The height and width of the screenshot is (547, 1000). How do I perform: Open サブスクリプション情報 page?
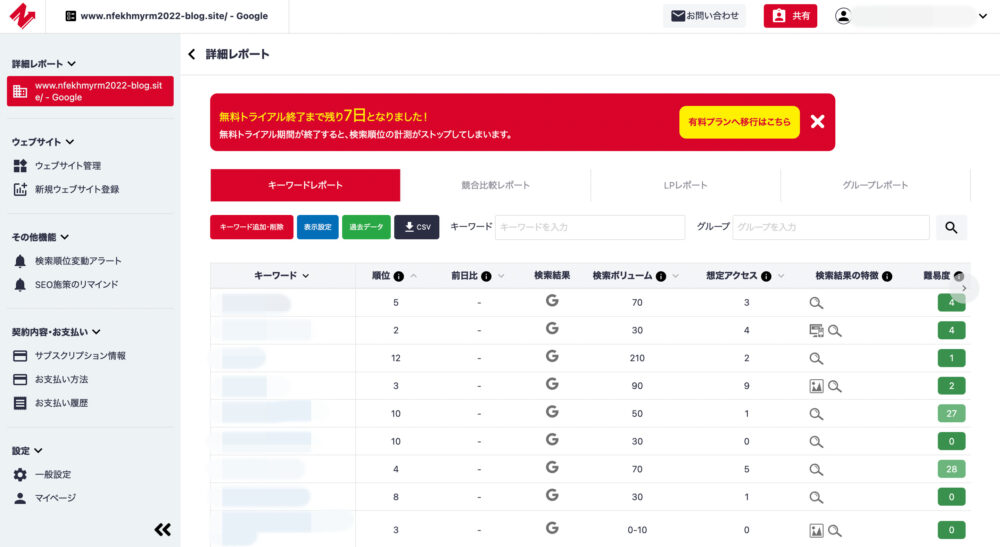pos(80,356)
